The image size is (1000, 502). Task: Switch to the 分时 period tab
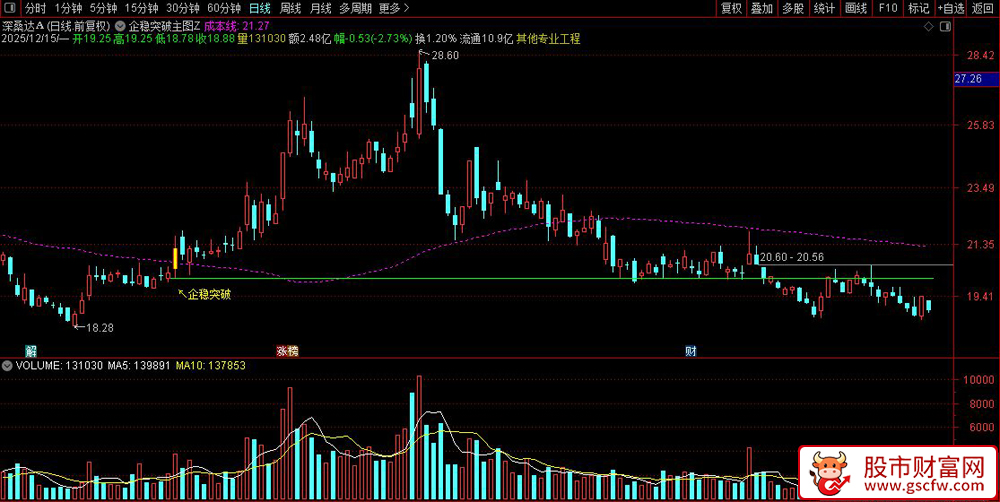pos(35,8)
